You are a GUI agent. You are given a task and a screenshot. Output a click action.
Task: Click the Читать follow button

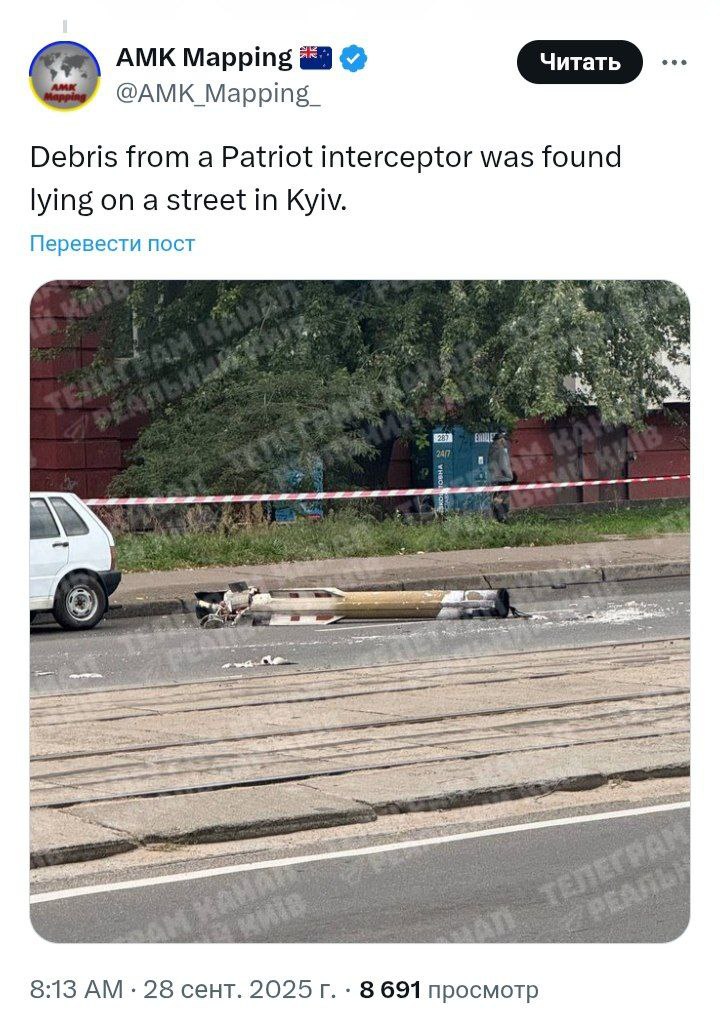tap(580, 62)
